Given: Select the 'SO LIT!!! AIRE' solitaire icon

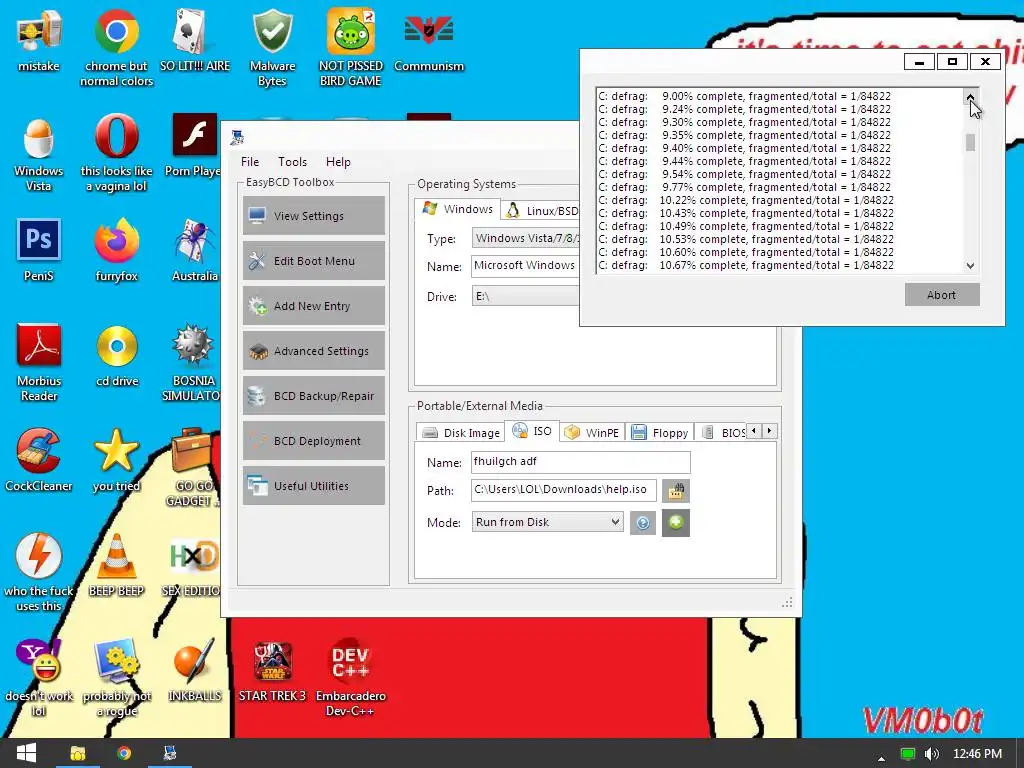Looking at the screenshot, I should pyautogui.click(x=195, y=41).
